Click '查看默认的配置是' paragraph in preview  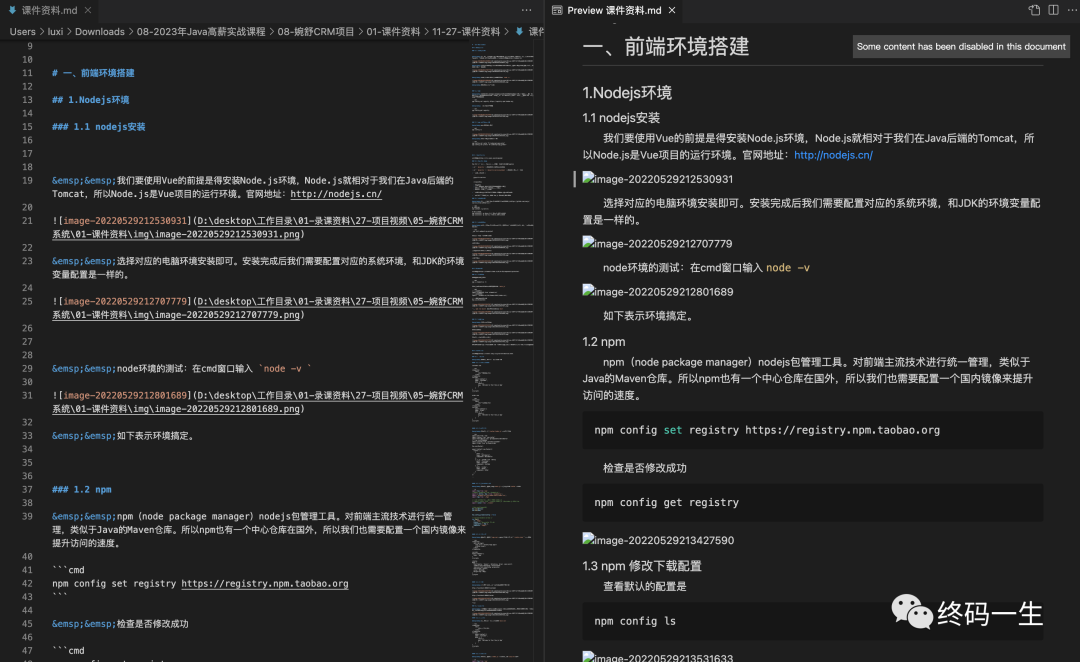(645, 586)
